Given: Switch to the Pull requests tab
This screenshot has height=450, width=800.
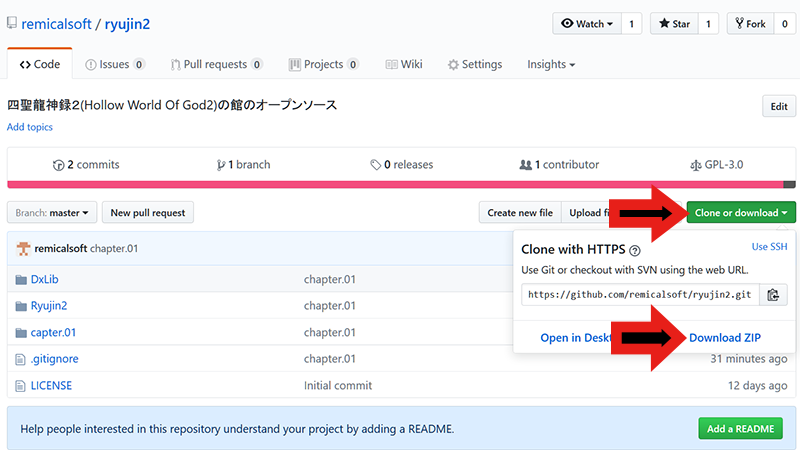Looking at the screenshot, I should (x=216, y=64).
